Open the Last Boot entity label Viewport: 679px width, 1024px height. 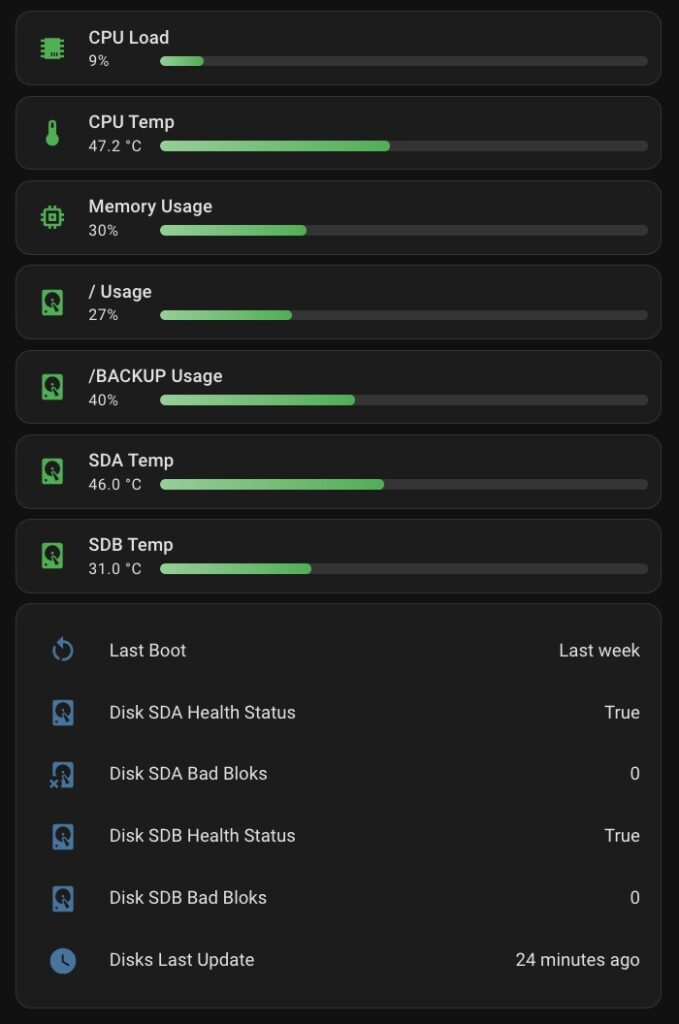[x=148, y=651]
